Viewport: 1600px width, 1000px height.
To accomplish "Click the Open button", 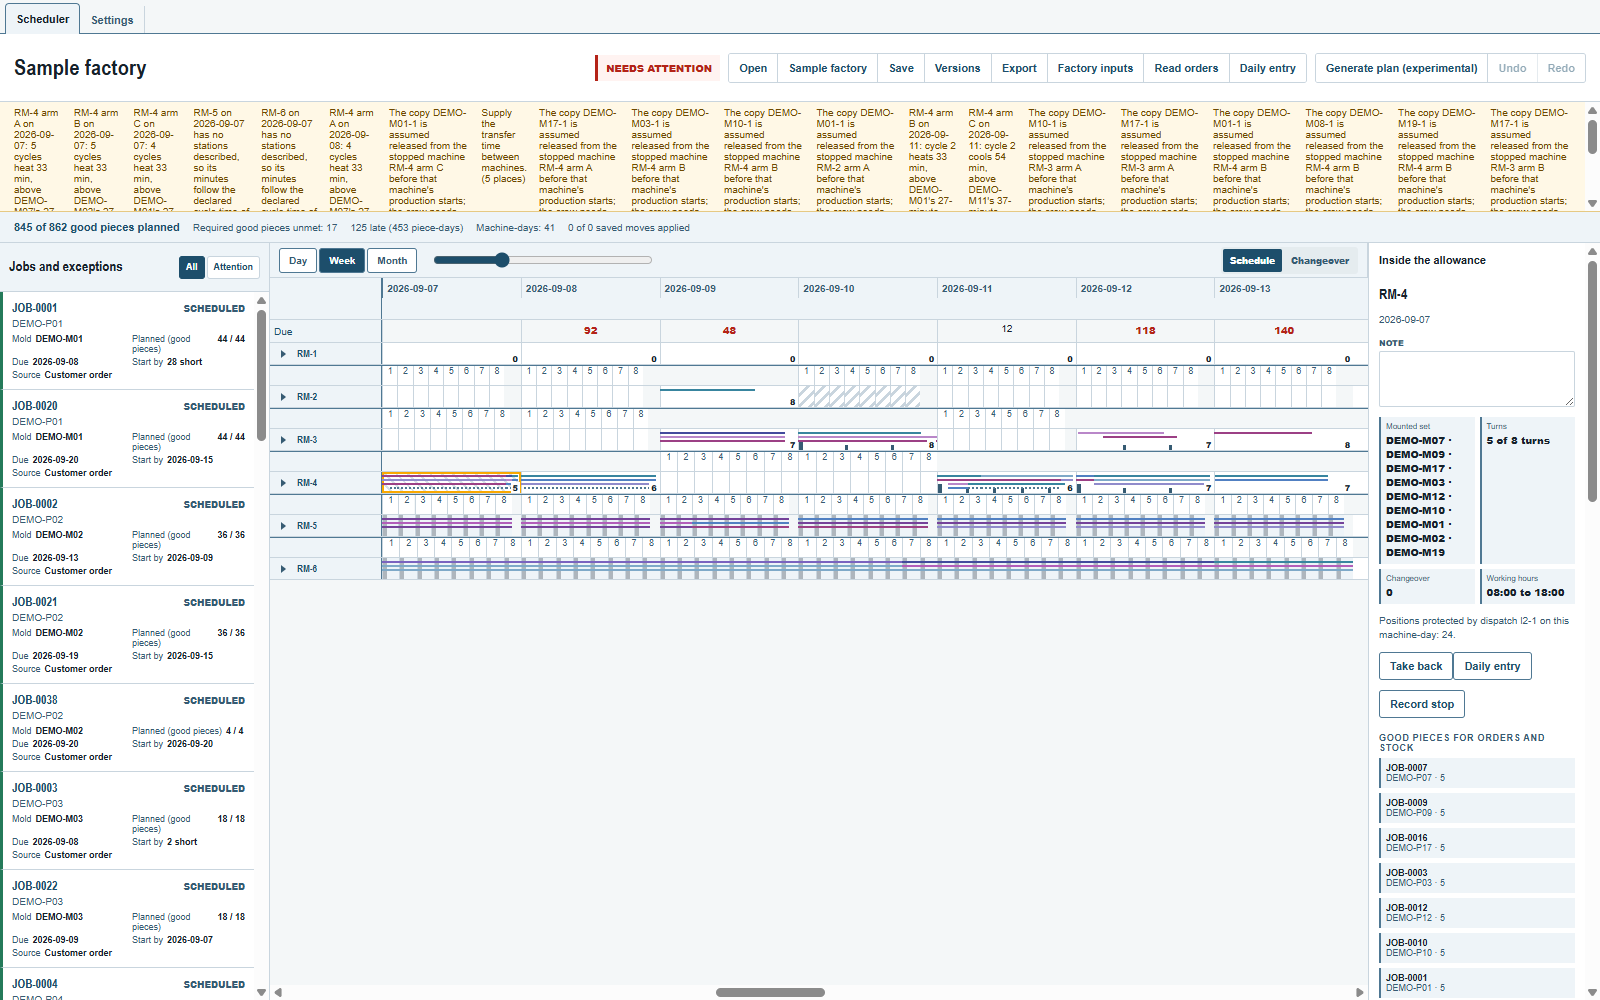I will 753,68.
